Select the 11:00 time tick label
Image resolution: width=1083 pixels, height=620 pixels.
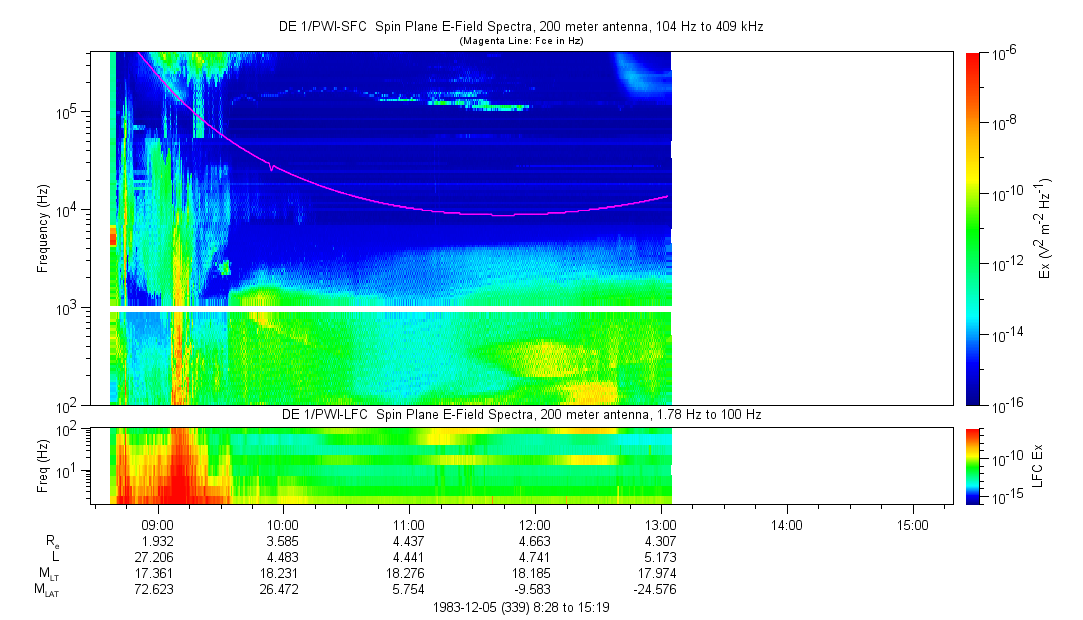[409, 524]
